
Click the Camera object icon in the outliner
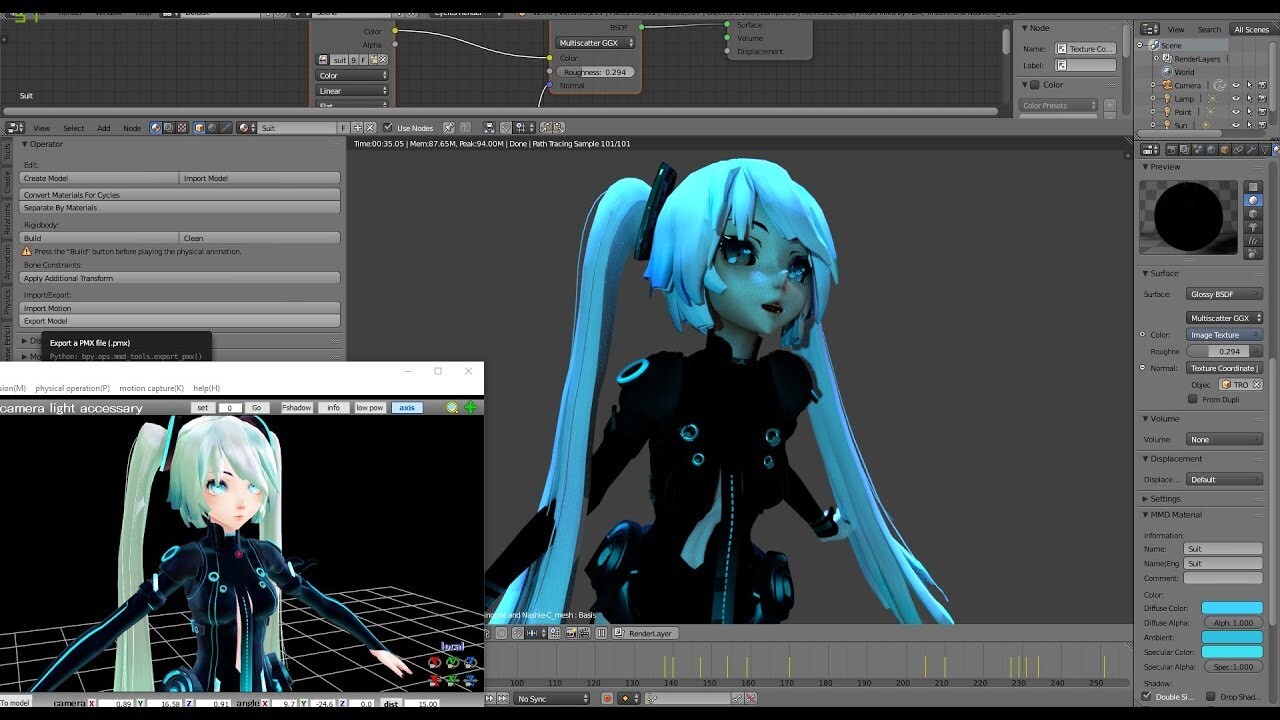(x=1167, y=85)
